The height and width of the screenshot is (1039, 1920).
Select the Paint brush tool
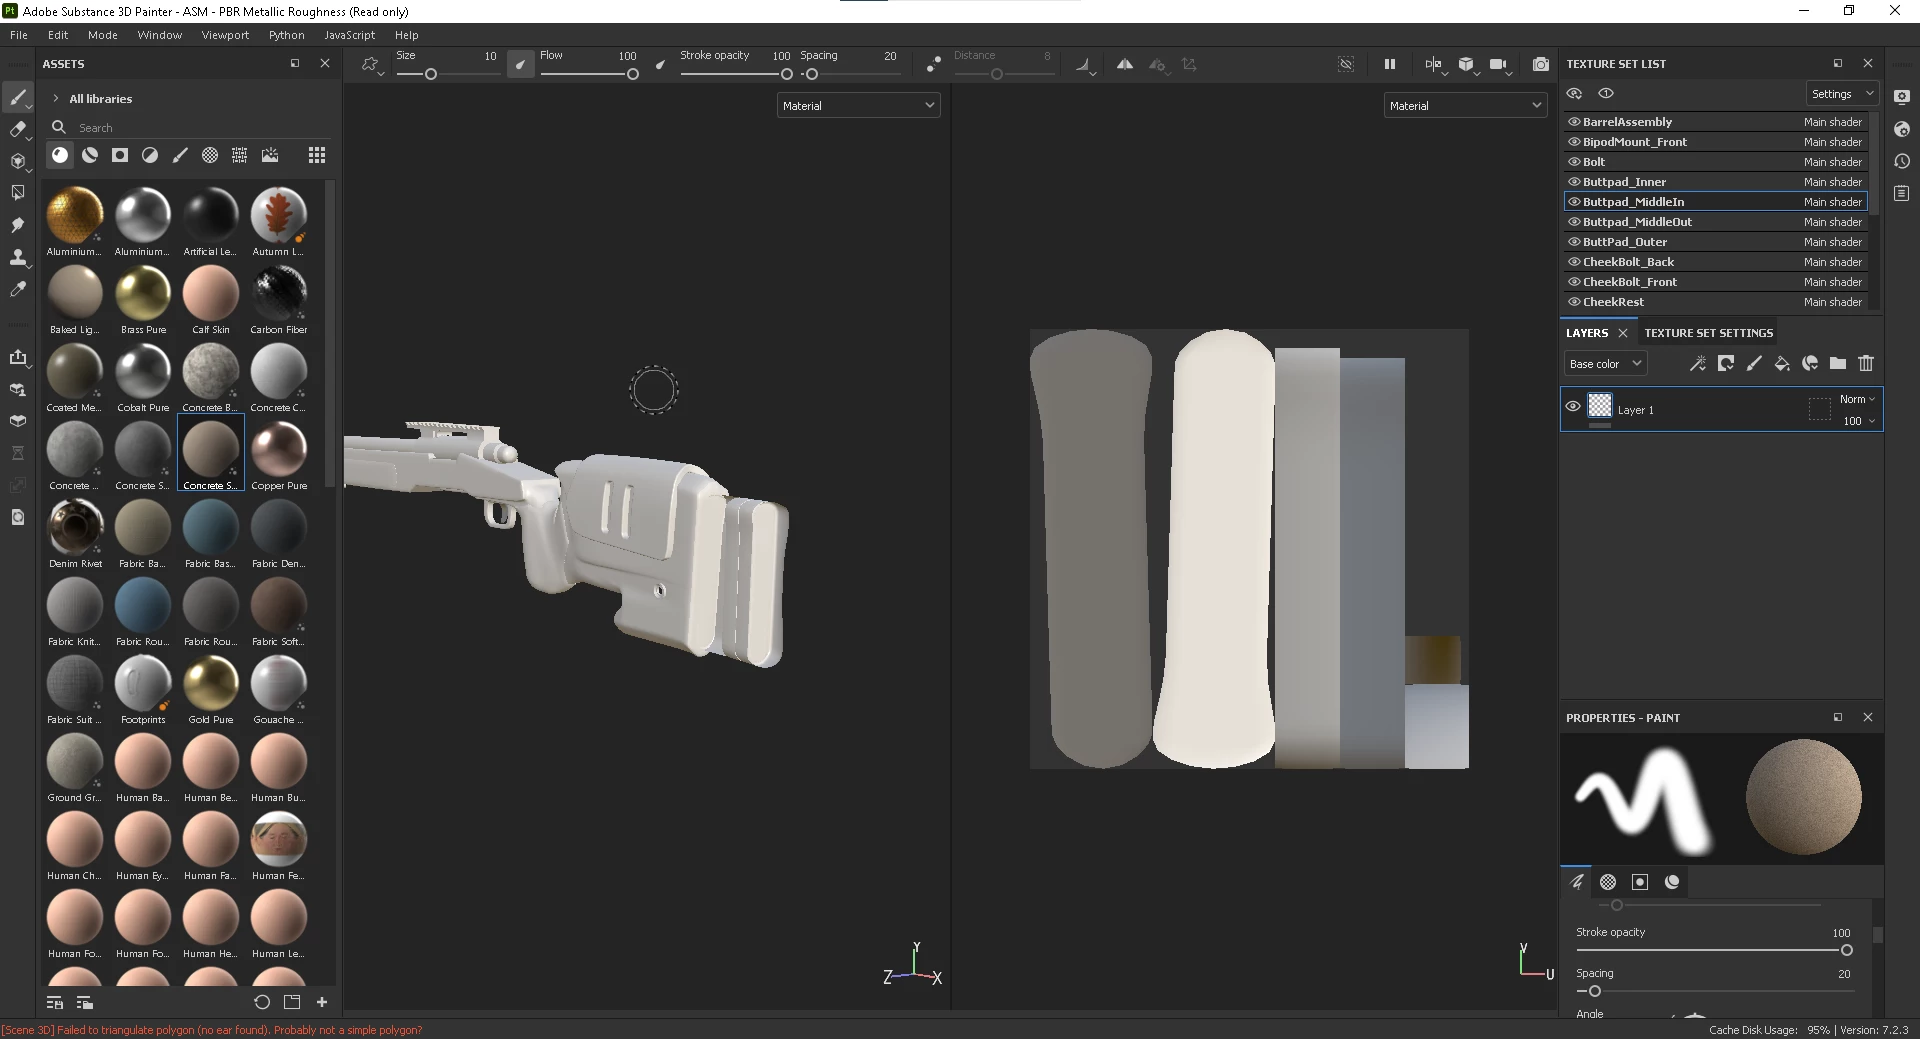click(18, 97)
